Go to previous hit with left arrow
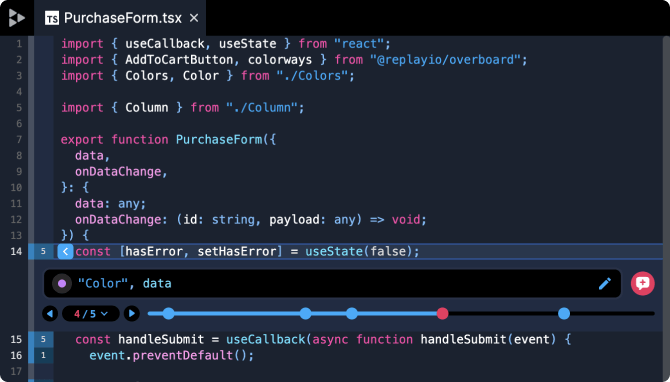670x382 pixels. [50, 314]
